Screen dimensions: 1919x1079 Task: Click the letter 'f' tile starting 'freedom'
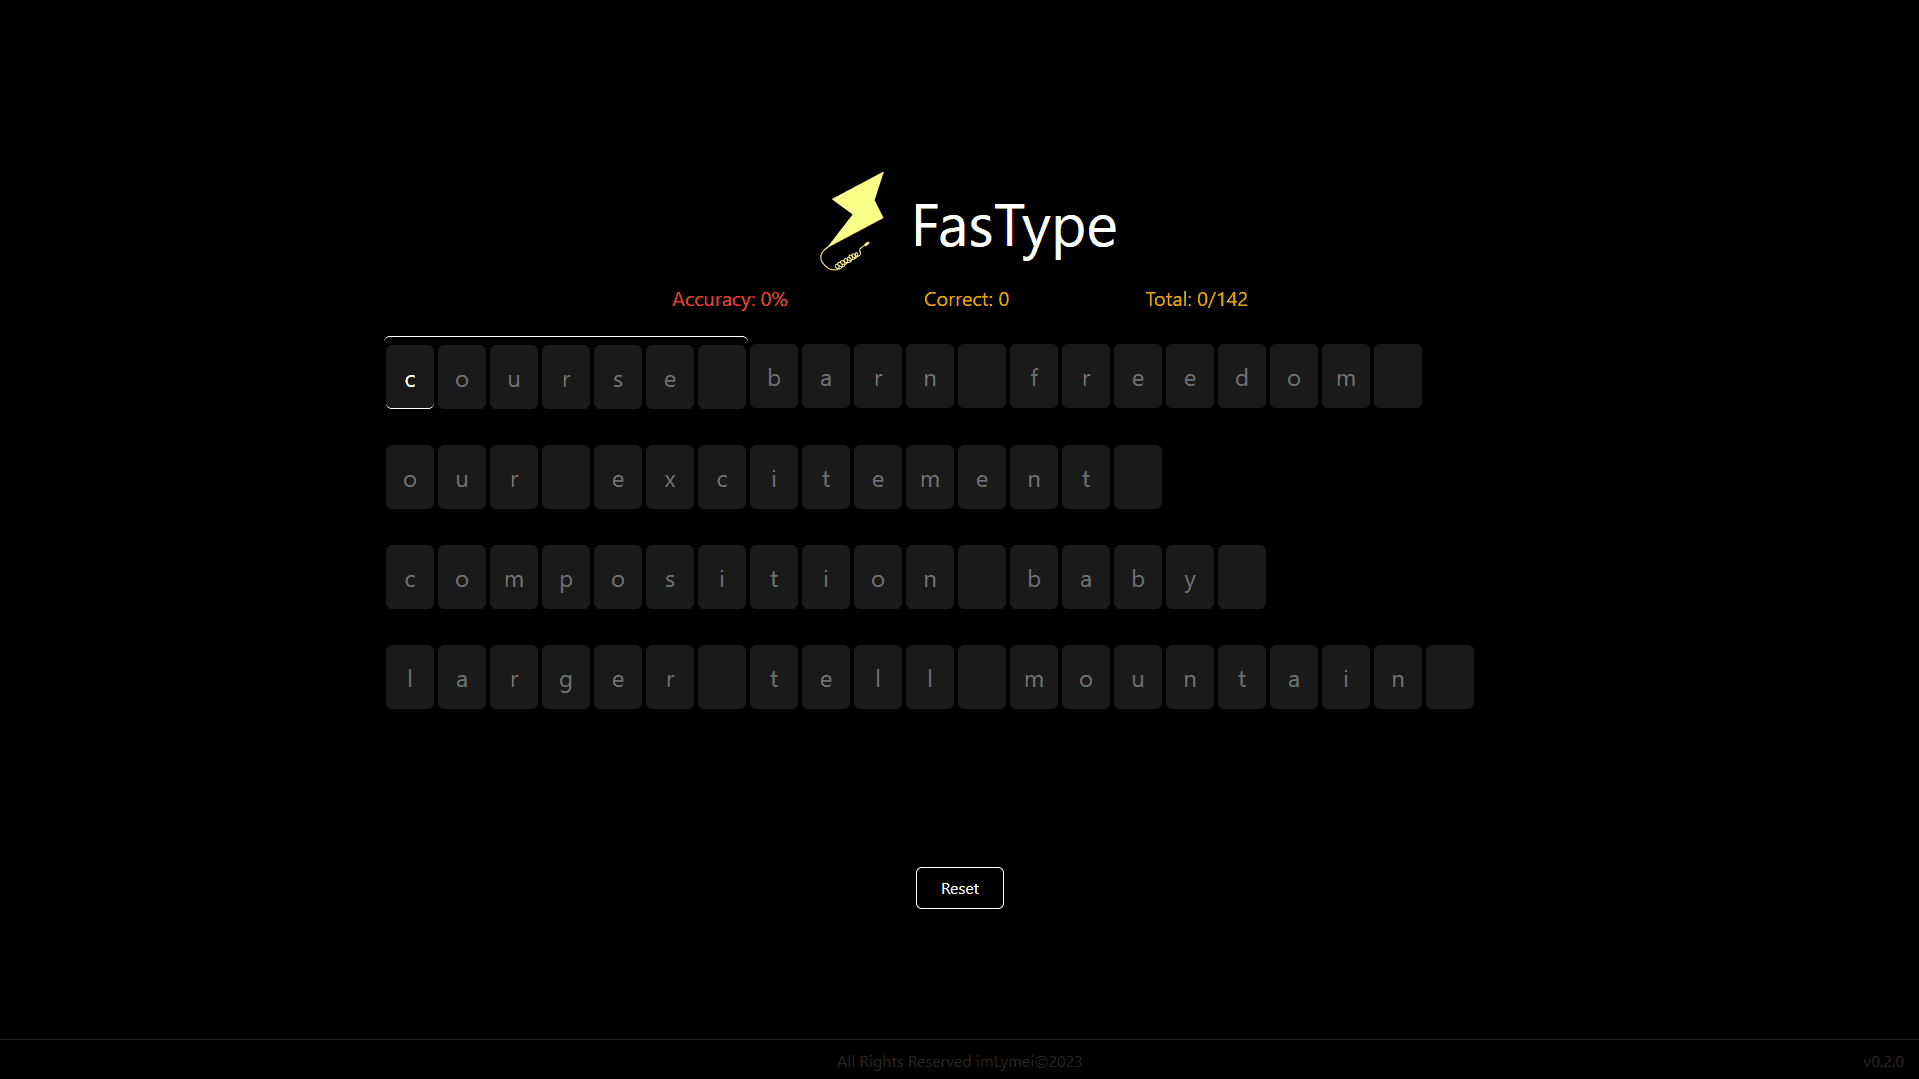[1033, 377]
